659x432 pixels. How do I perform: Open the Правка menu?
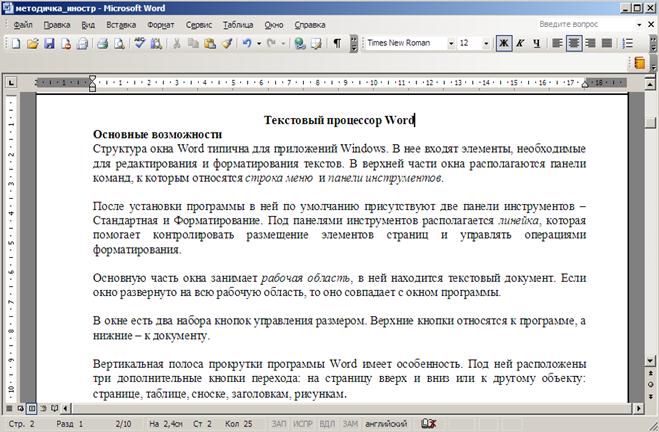coord(57,25)
